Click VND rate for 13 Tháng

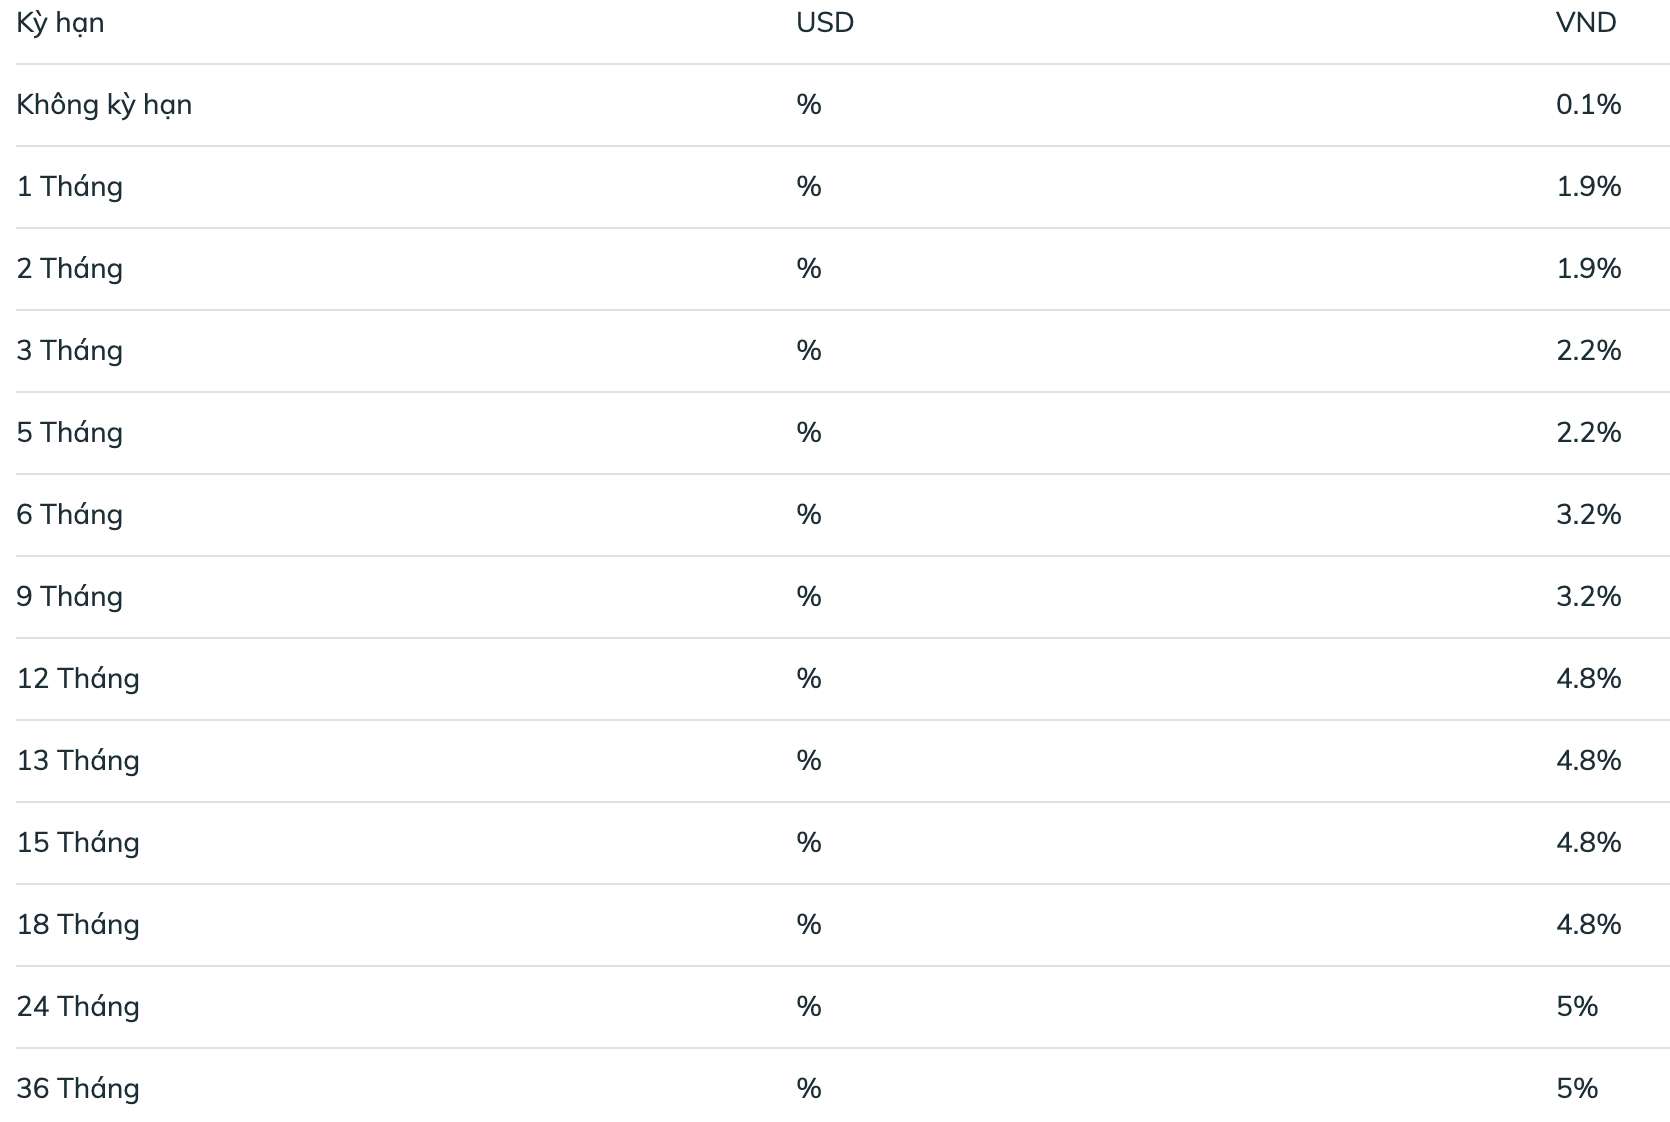click(x=1588, y=761)
